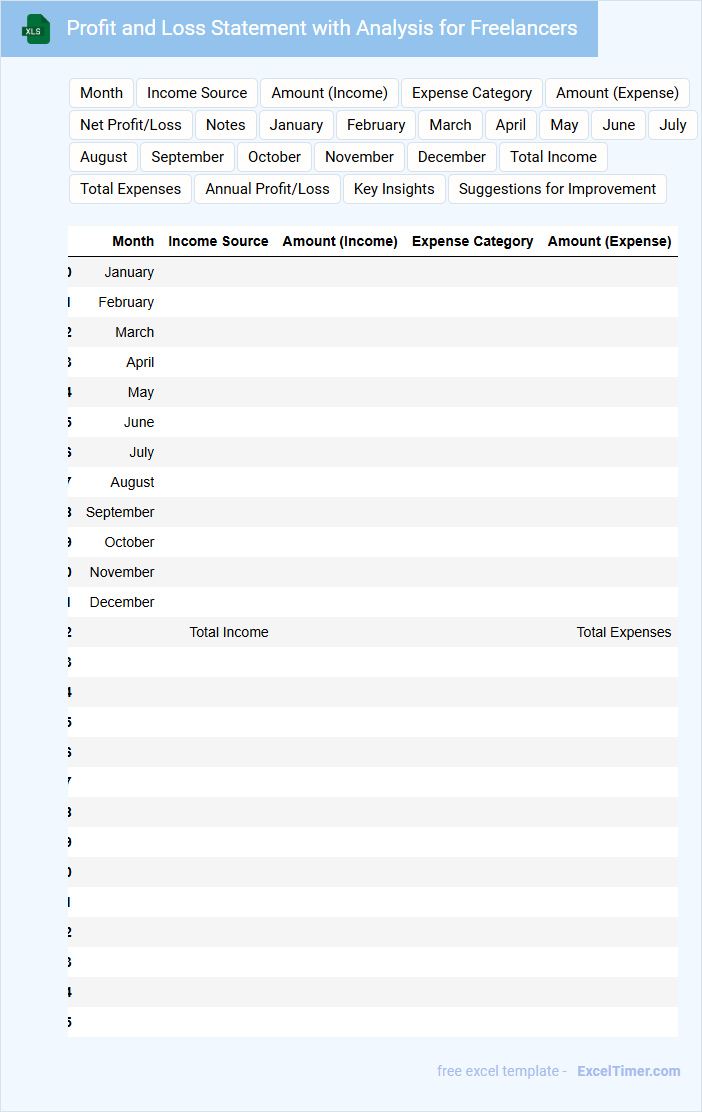Click the Total Income tag button
Viewport: 702px width, 1112px height.
click(554, 157)
